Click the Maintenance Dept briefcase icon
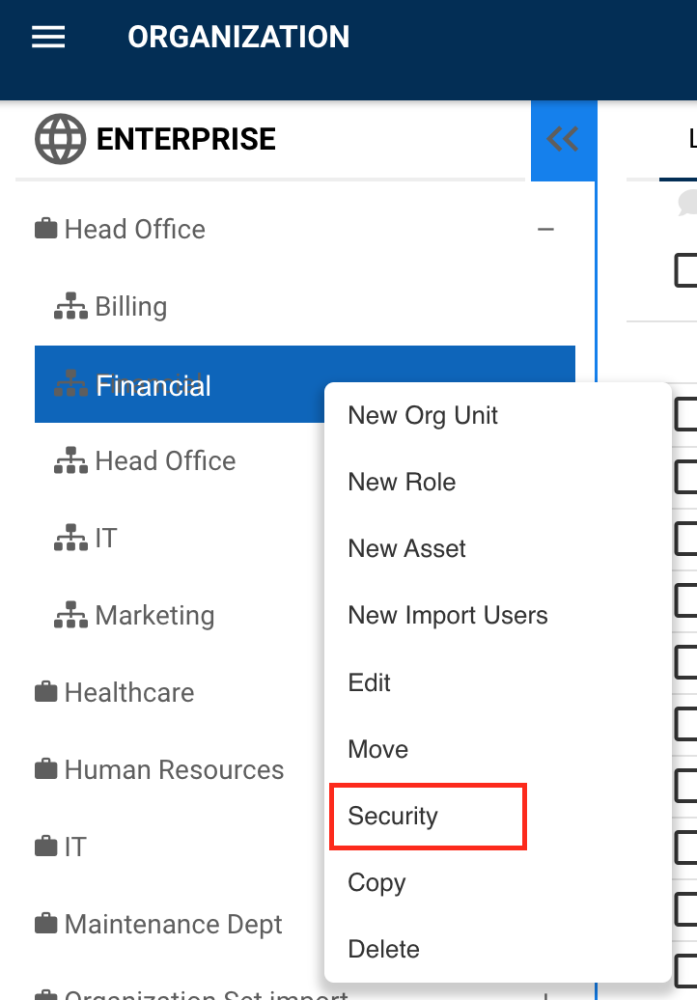Image resolution: width=697 pixels, height=1000 pixels. [x=46, y=925]
